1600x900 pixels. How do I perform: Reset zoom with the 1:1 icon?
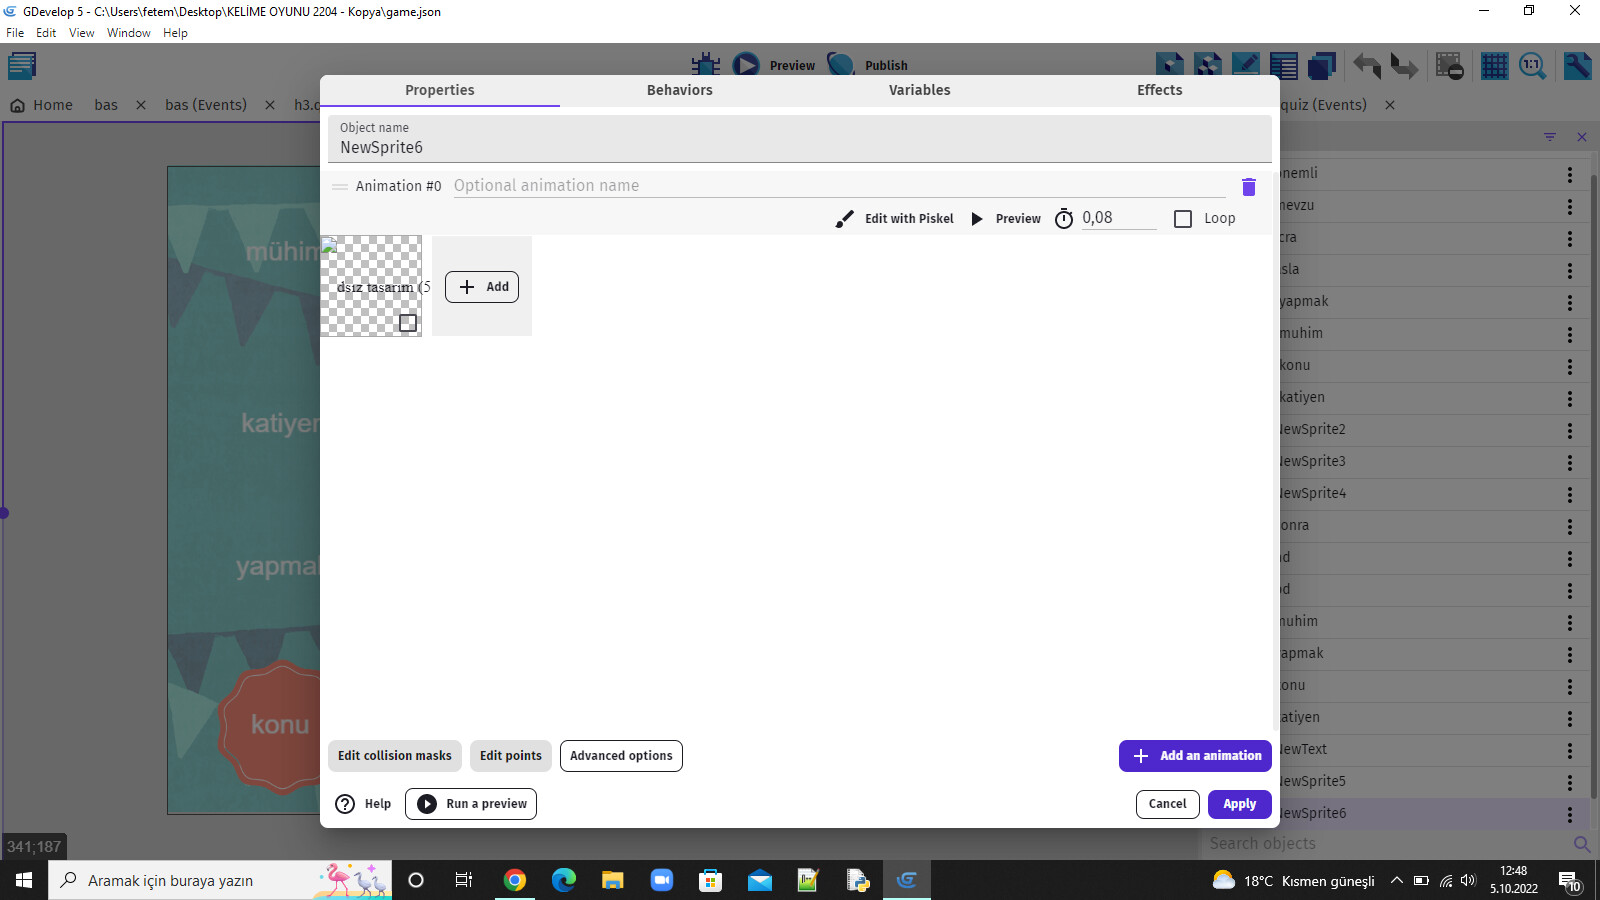pos(1531,66)
